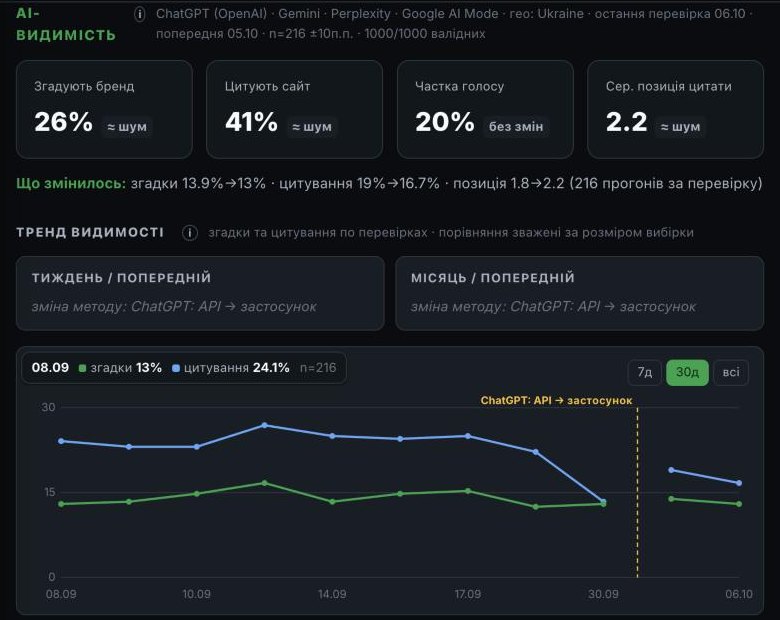The height and width of the screenshot is (620, 780).
Task: Open the Частка голосу 20% card
Action: (x=485, y=109)
